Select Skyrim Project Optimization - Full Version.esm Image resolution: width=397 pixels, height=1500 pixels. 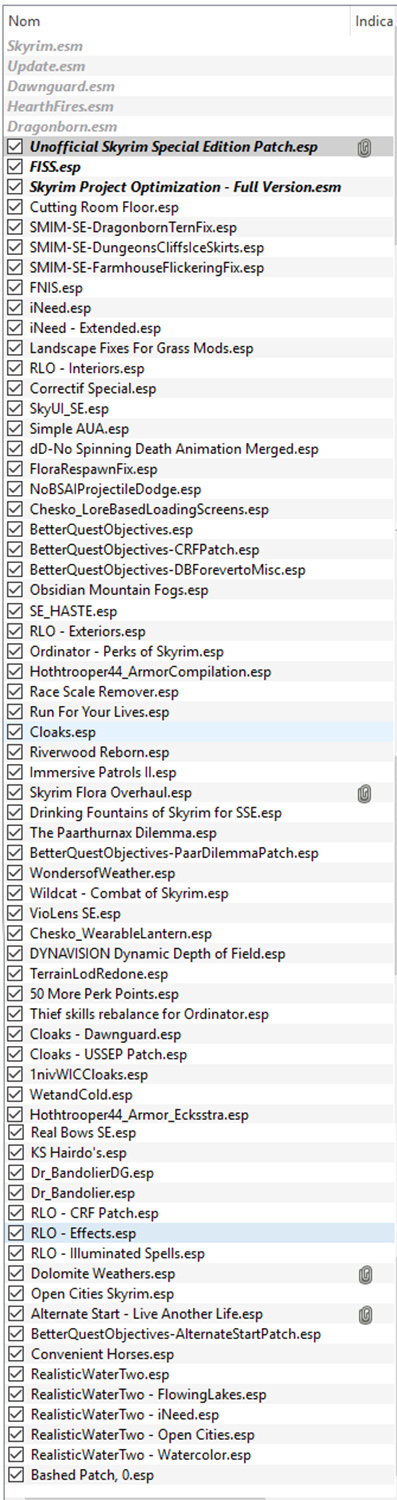point(185,187)
